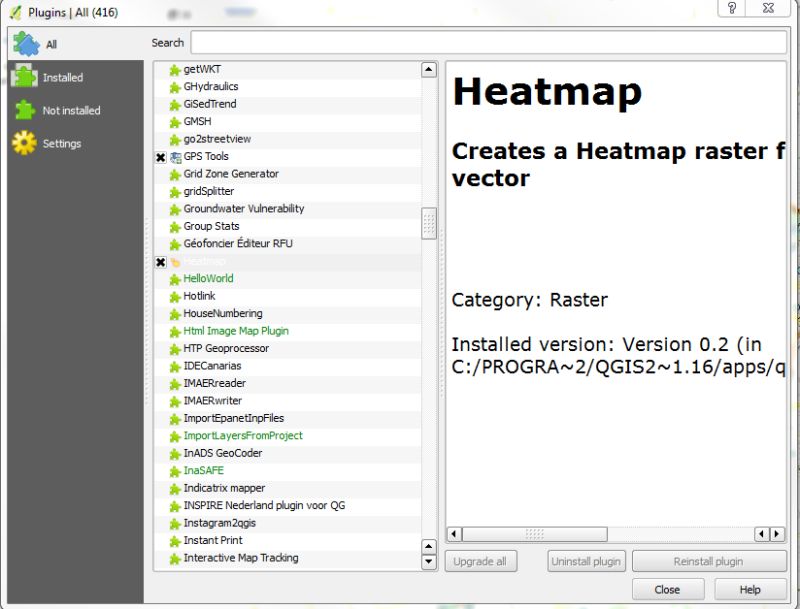Click the plugin list scroll-up arrow
Screen dimensions: 800x609
[430, 68]
